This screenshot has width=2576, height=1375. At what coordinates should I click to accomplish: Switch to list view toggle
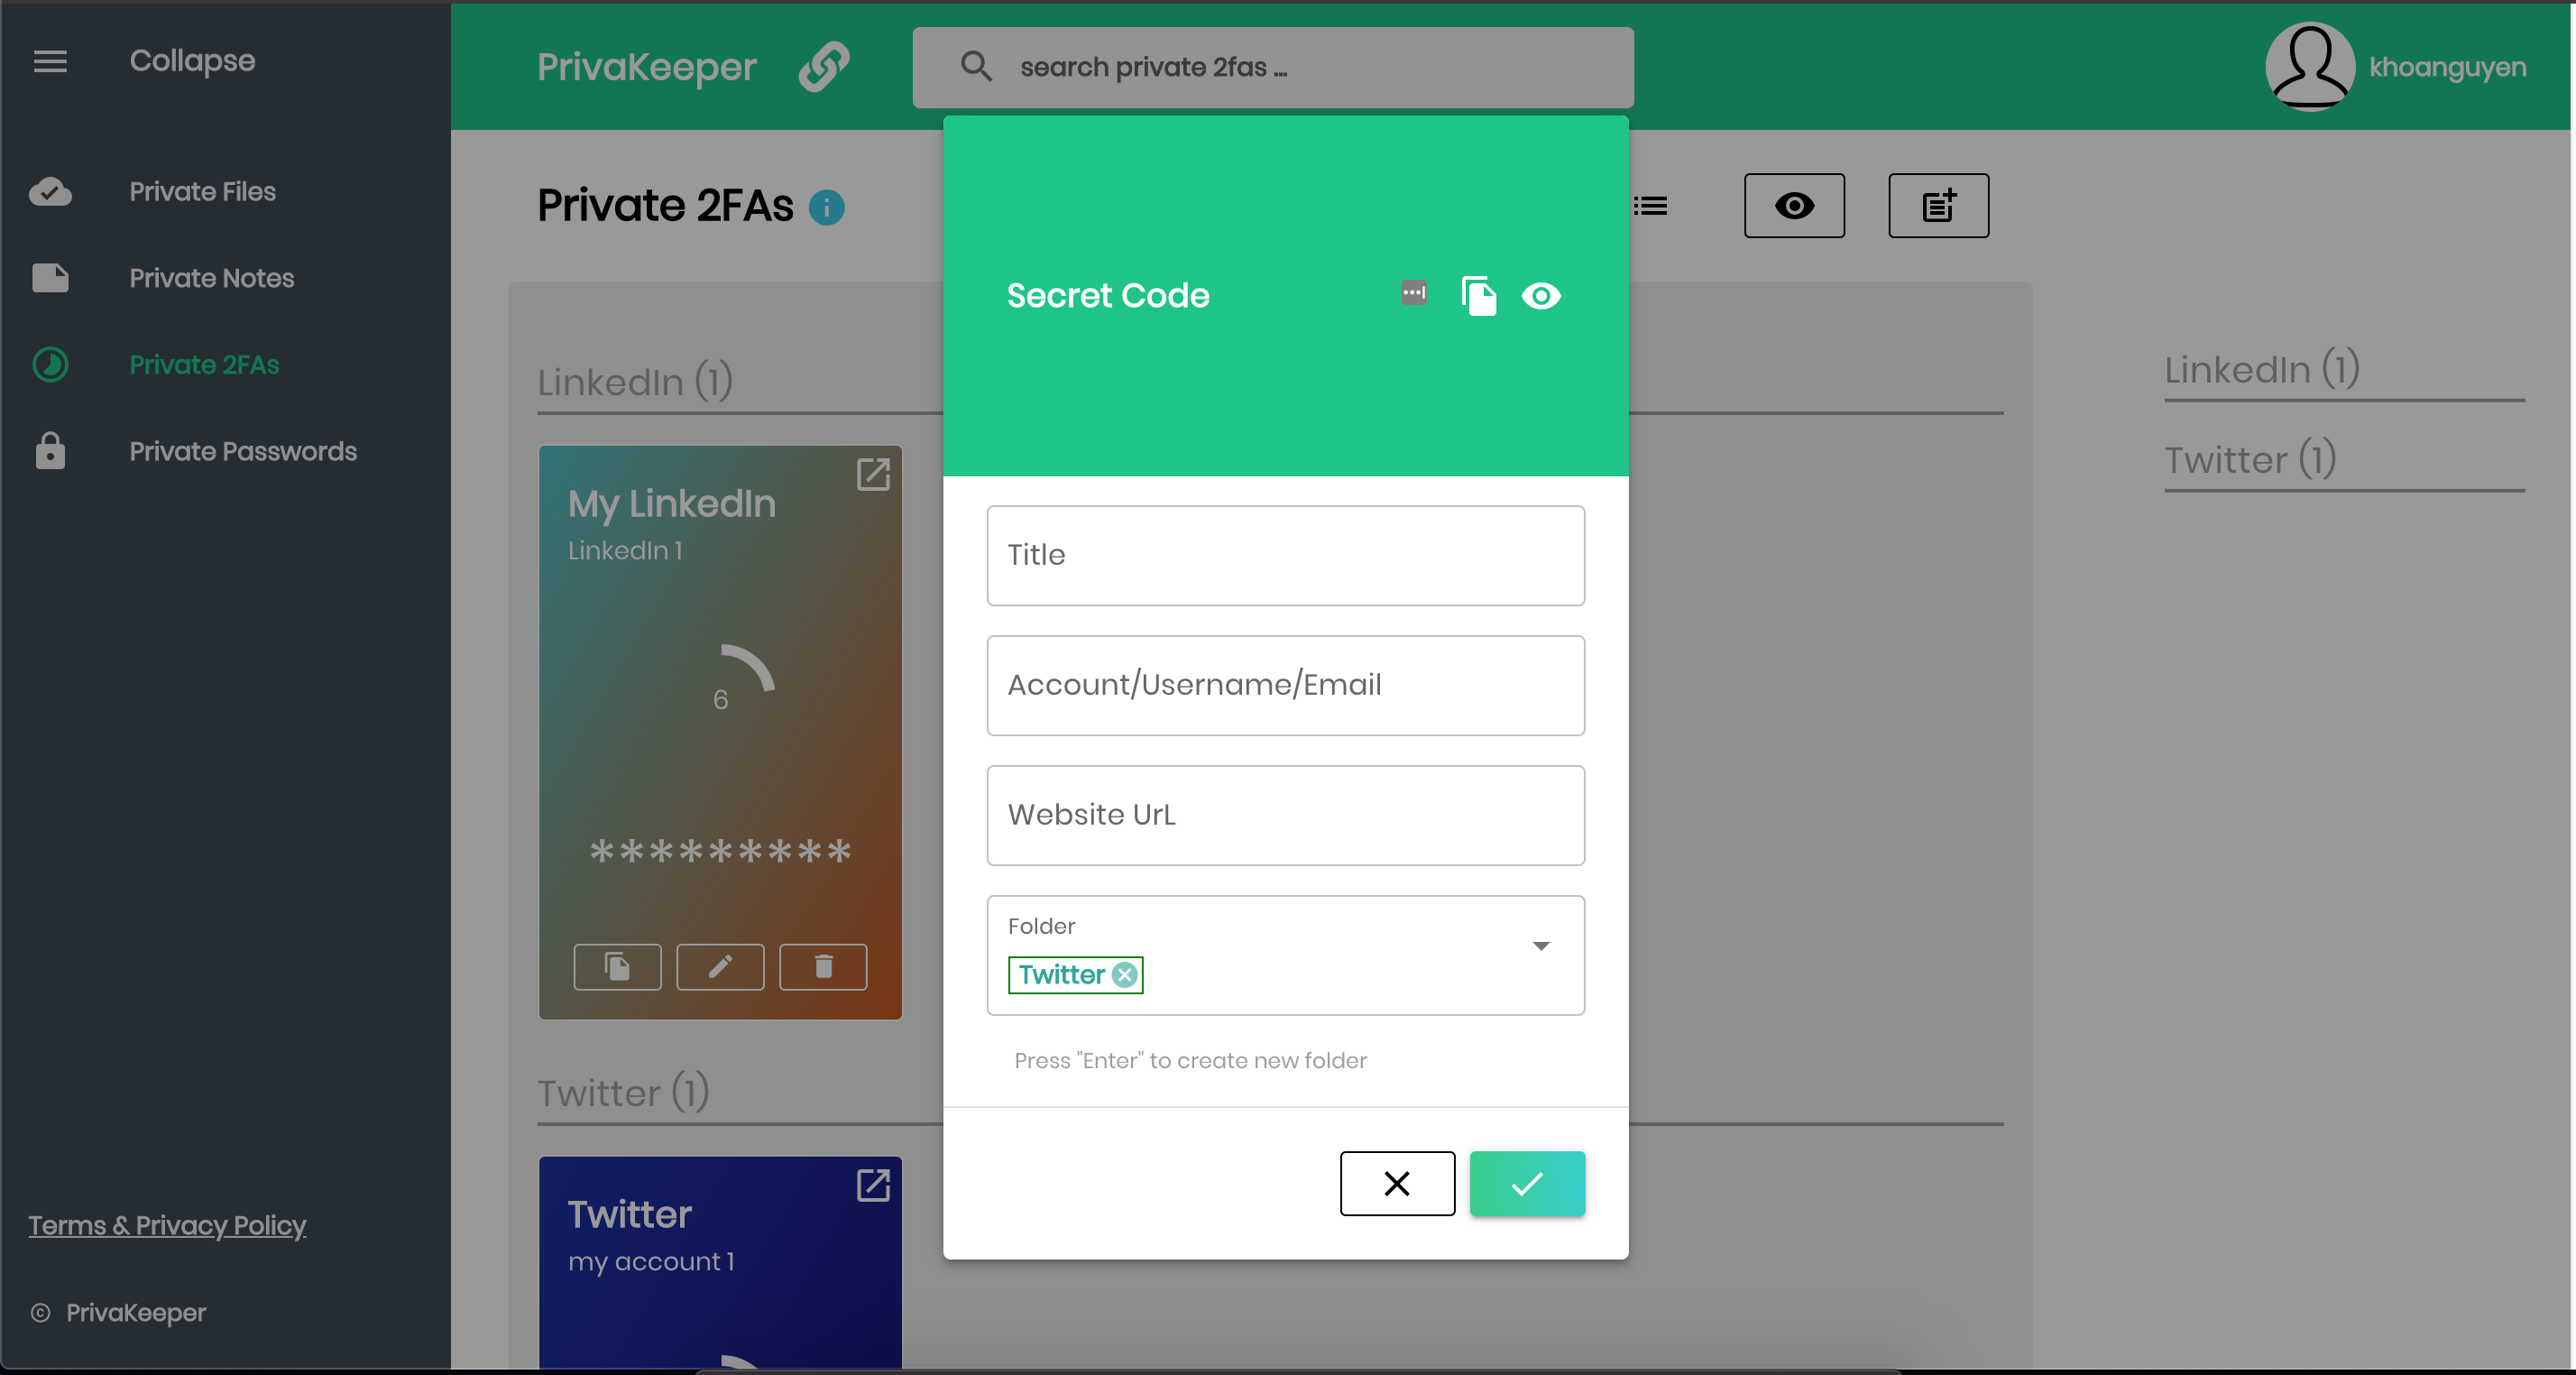pyautogui.click(x=1649, y=206)
